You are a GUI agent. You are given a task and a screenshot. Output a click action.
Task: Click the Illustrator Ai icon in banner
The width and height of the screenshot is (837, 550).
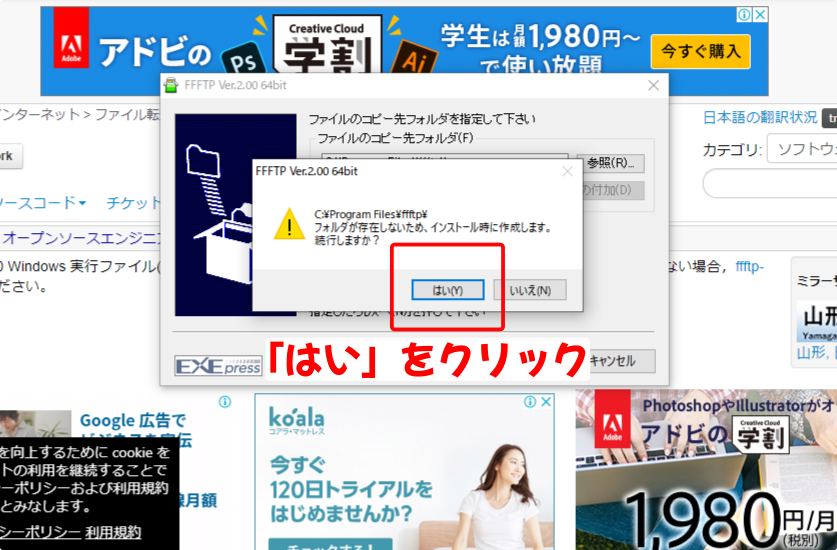click(x=414, y=58)
